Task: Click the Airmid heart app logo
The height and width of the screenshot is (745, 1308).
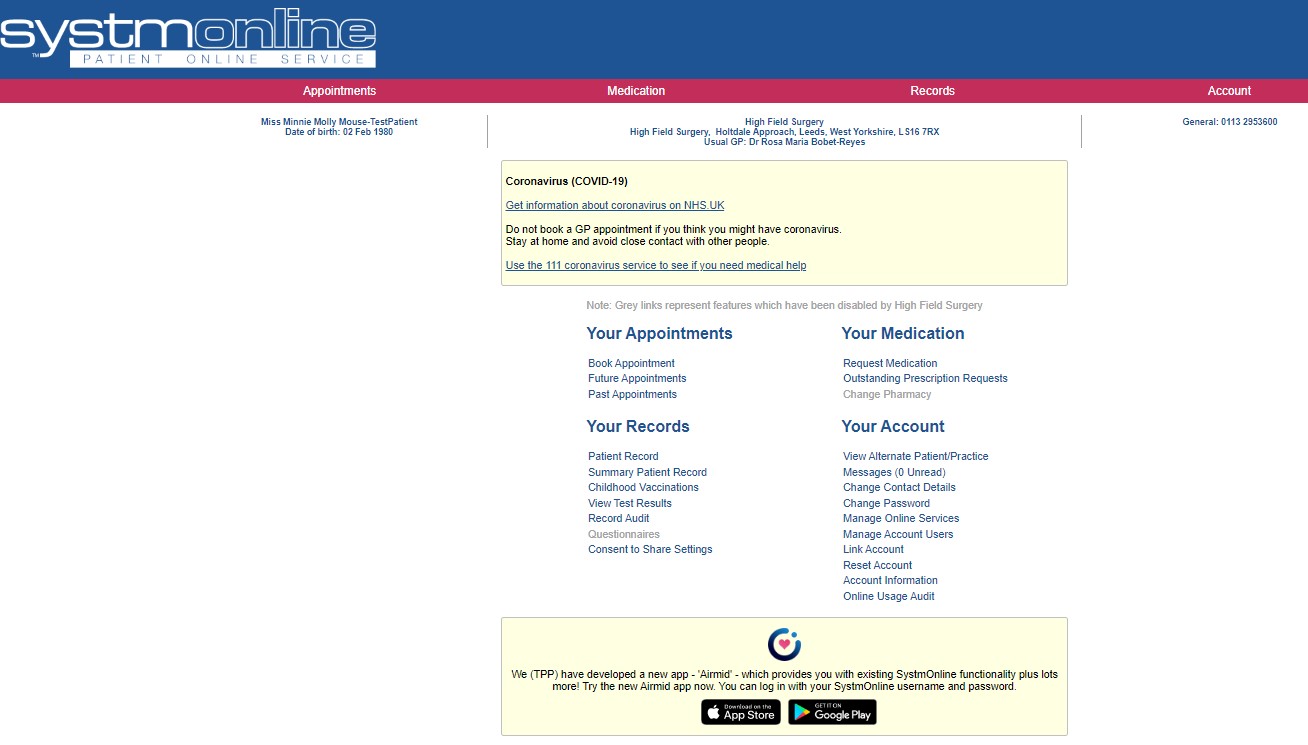Action: point(784,644)
